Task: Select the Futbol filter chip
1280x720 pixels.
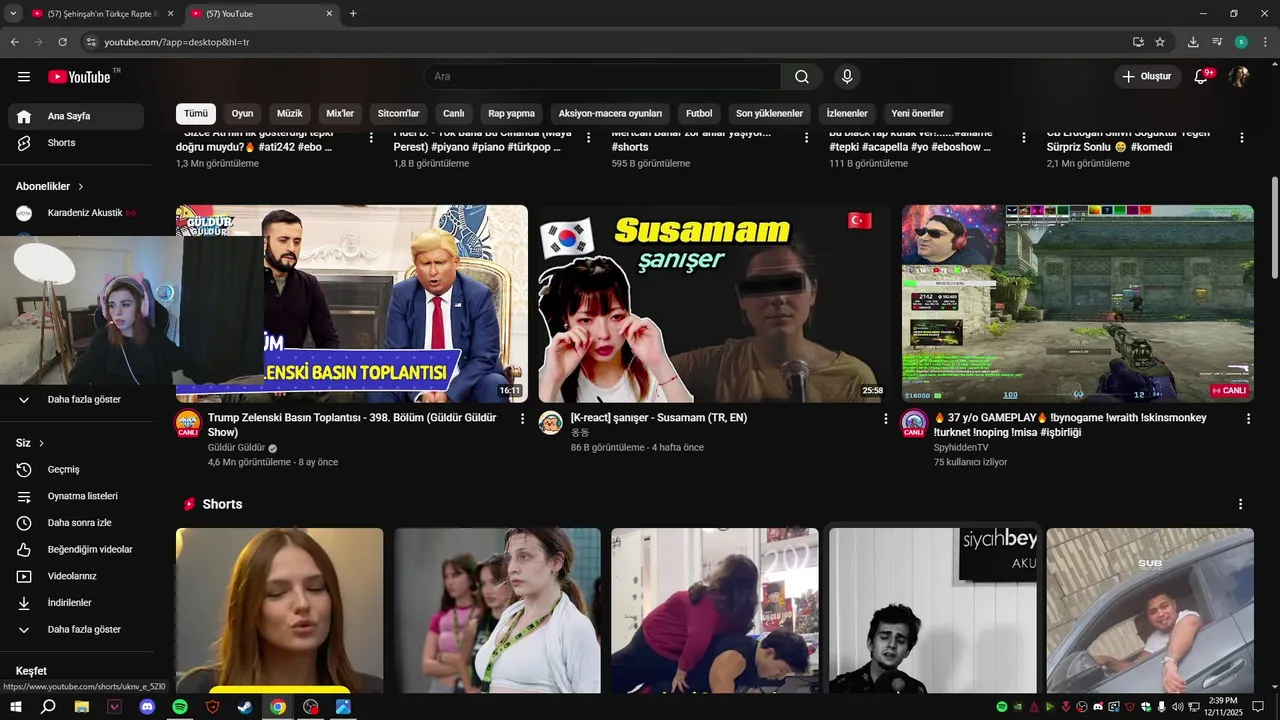Action: 699,114
